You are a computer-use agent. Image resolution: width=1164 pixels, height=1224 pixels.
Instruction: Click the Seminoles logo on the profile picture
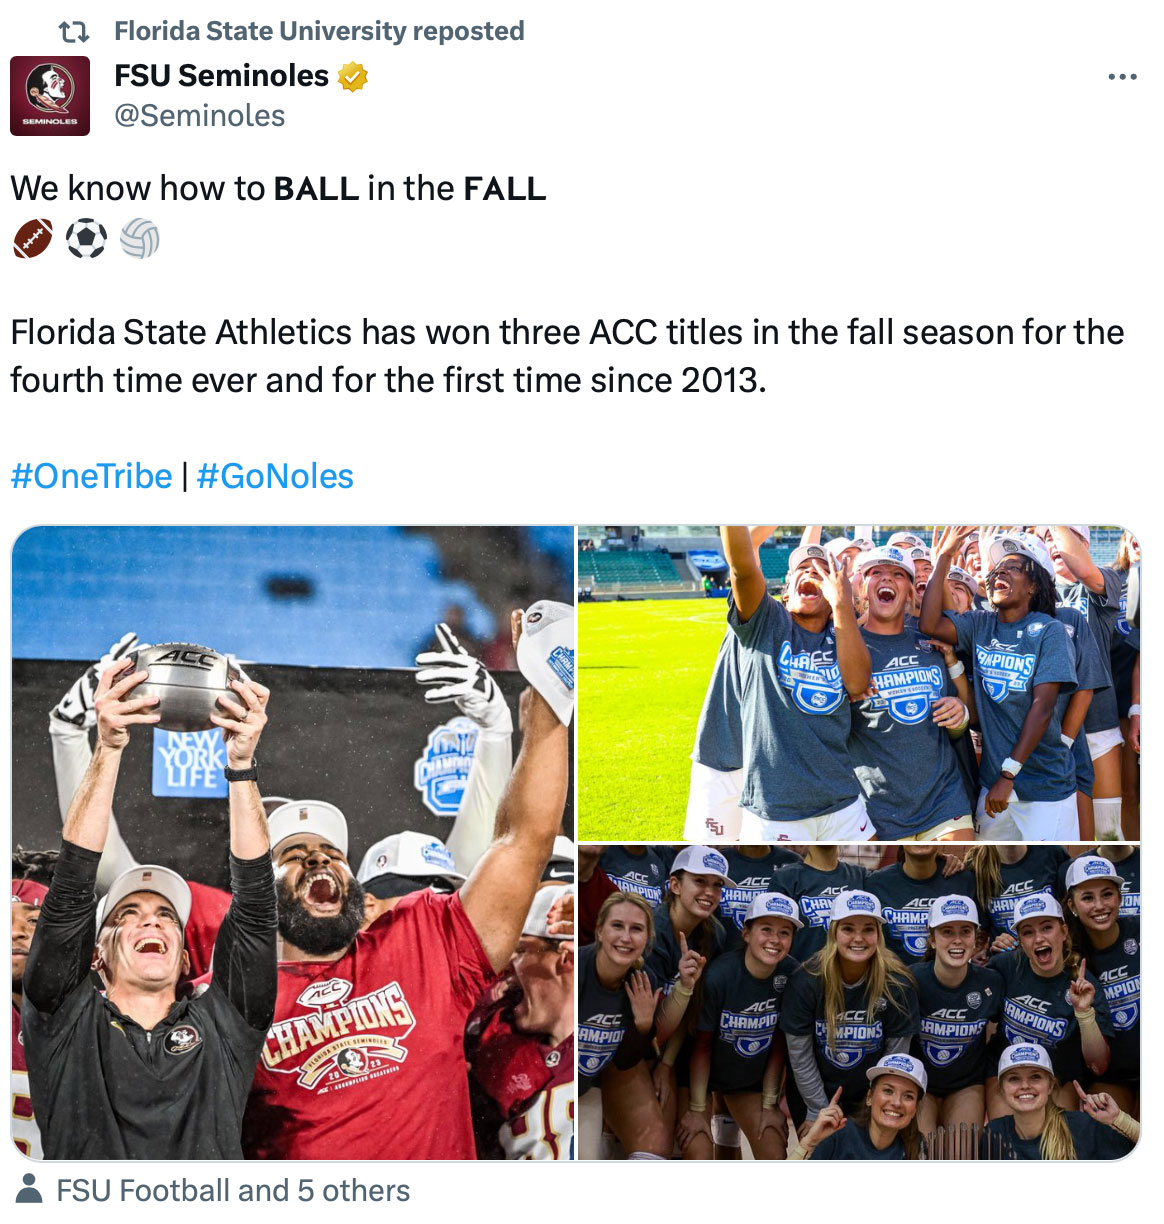(50, 90)
